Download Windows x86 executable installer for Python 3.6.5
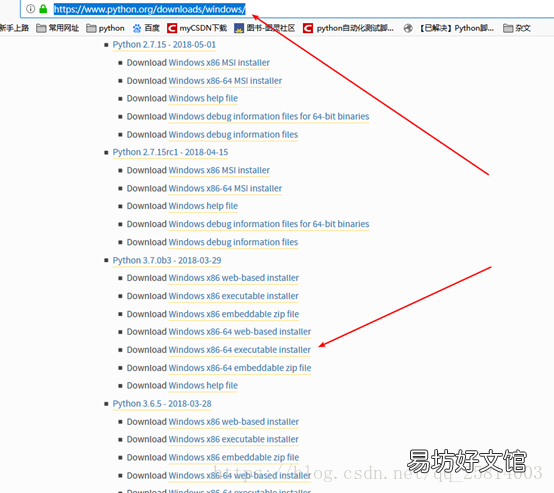The height and width of the screenshot is (493, 554). (234, 439)
